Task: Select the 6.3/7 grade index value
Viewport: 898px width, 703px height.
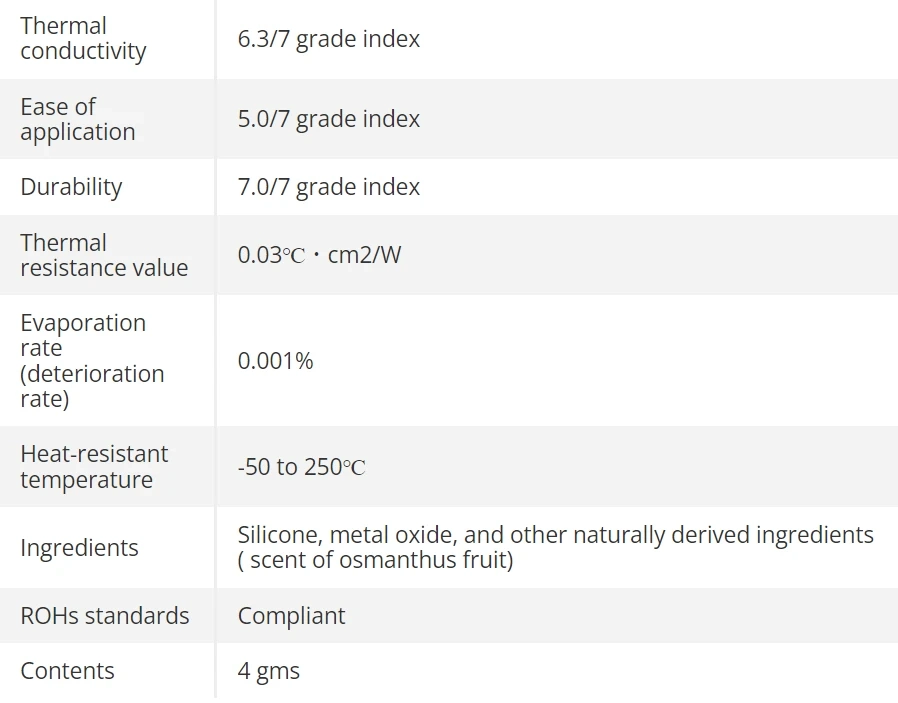Action: coord(328,39)
